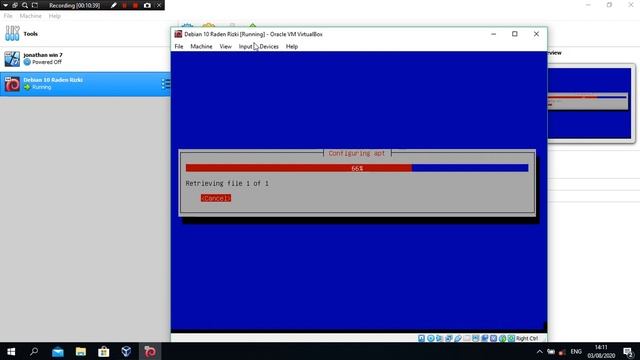Click the optical drive indicator in VM status bar
The image size is (640, 360).
tap(431, 338)
